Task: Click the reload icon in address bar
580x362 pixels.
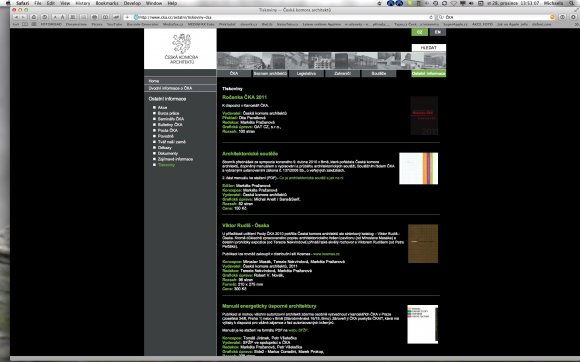Action: tap(431, 17)
